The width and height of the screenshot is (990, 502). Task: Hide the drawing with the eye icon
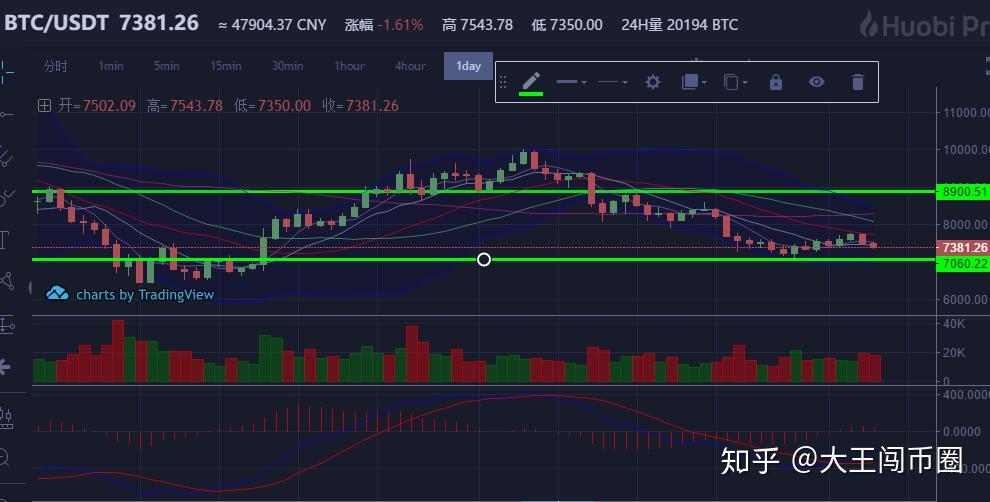[x=816, y=82]
